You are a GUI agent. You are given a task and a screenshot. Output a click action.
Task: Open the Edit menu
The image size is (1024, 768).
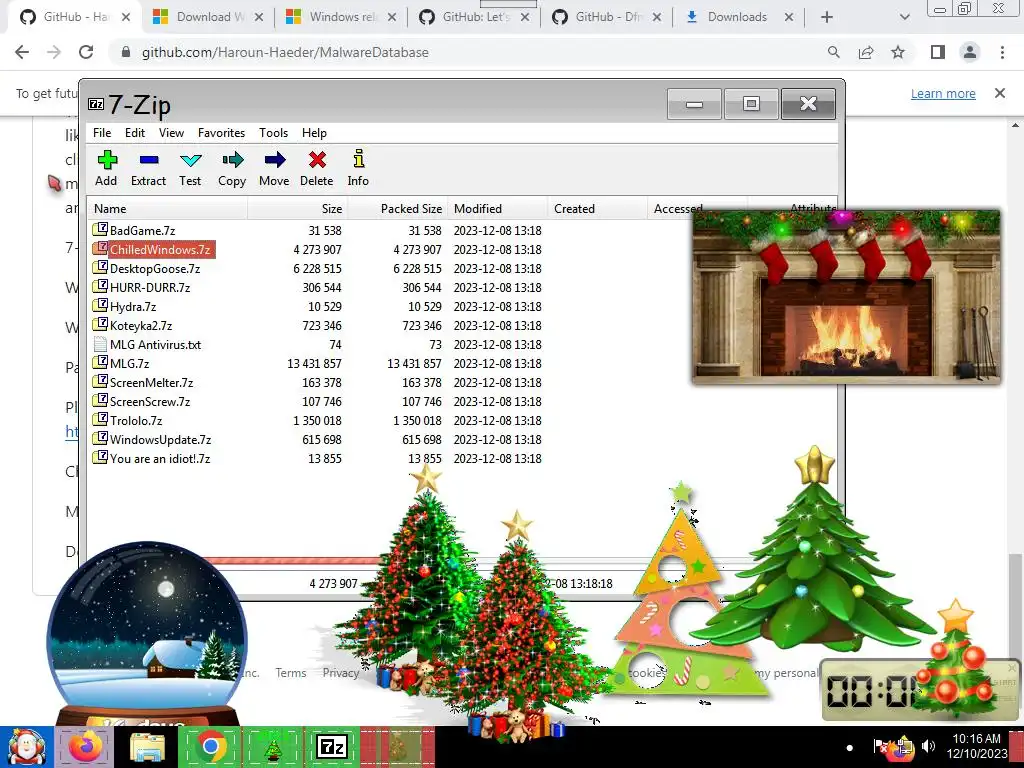(x=135, y=133)
